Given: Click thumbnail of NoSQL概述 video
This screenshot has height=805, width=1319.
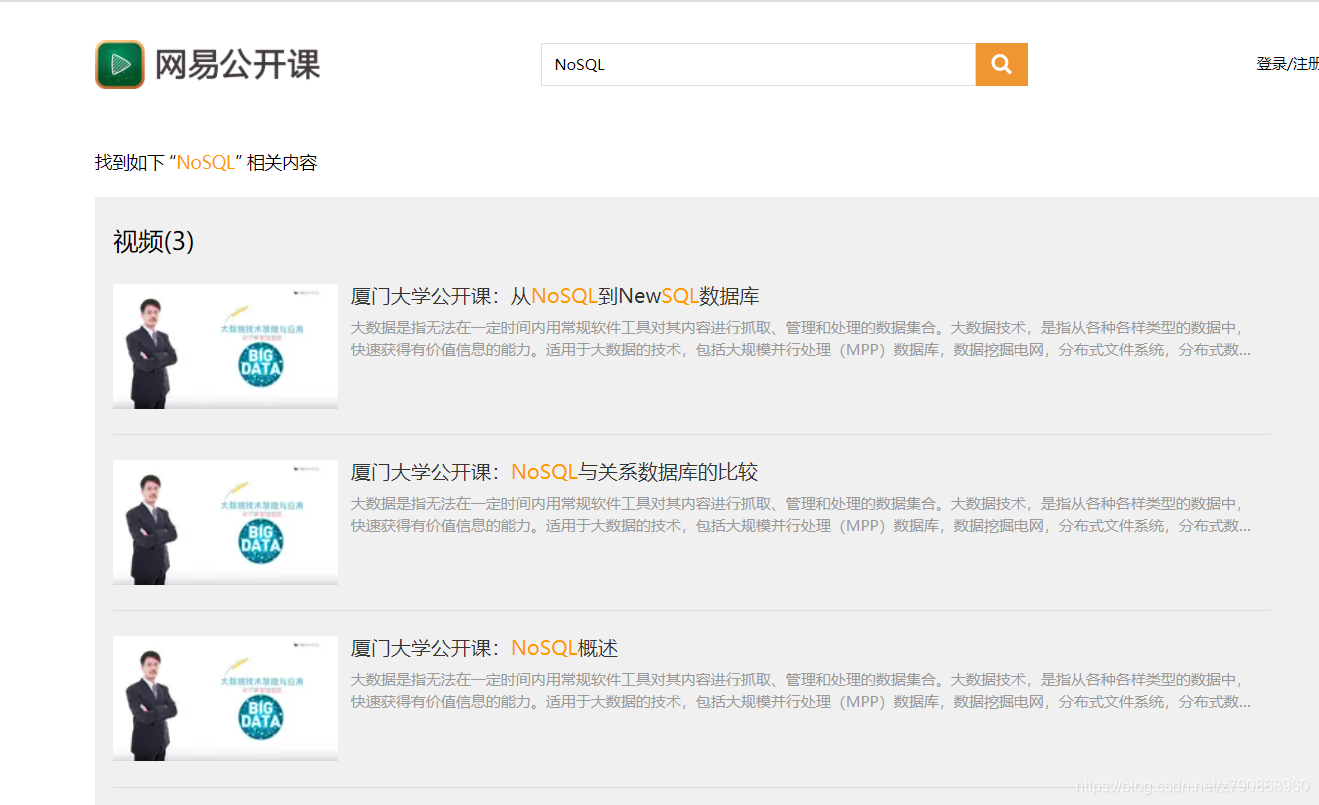Looking at the screenshot, I should click(x=225, y=698).
